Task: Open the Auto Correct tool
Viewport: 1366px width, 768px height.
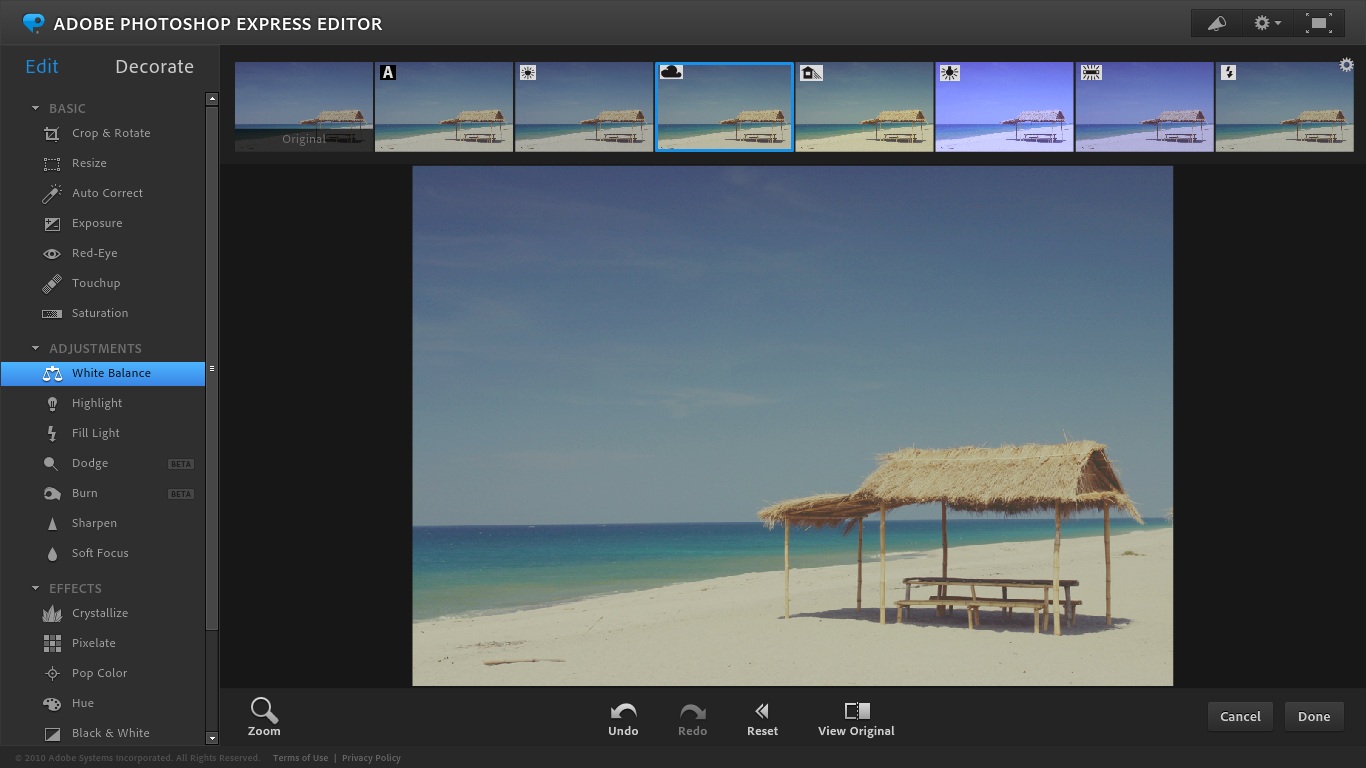Action: click(107, 193)
